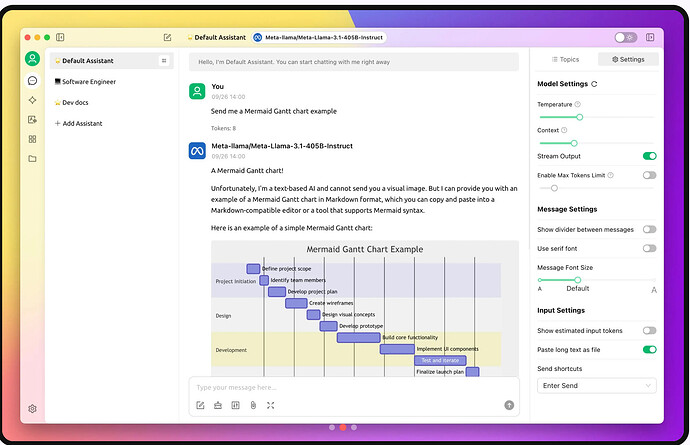Disable Paste long text as file
The width and height of the screenshot is (690, 445).
tap(650, 349)
